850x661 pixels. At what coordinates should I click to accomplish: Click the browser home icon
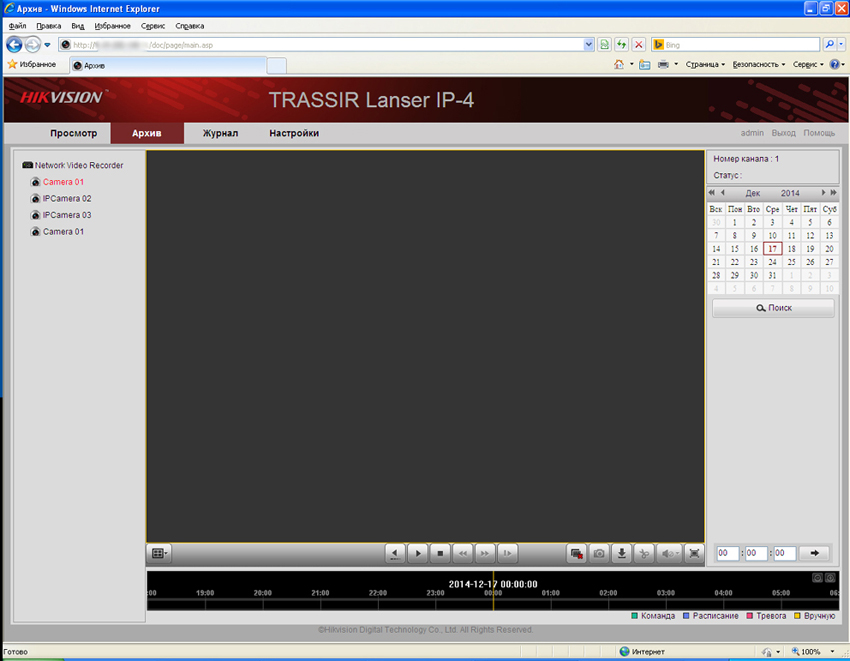(619, 64)
